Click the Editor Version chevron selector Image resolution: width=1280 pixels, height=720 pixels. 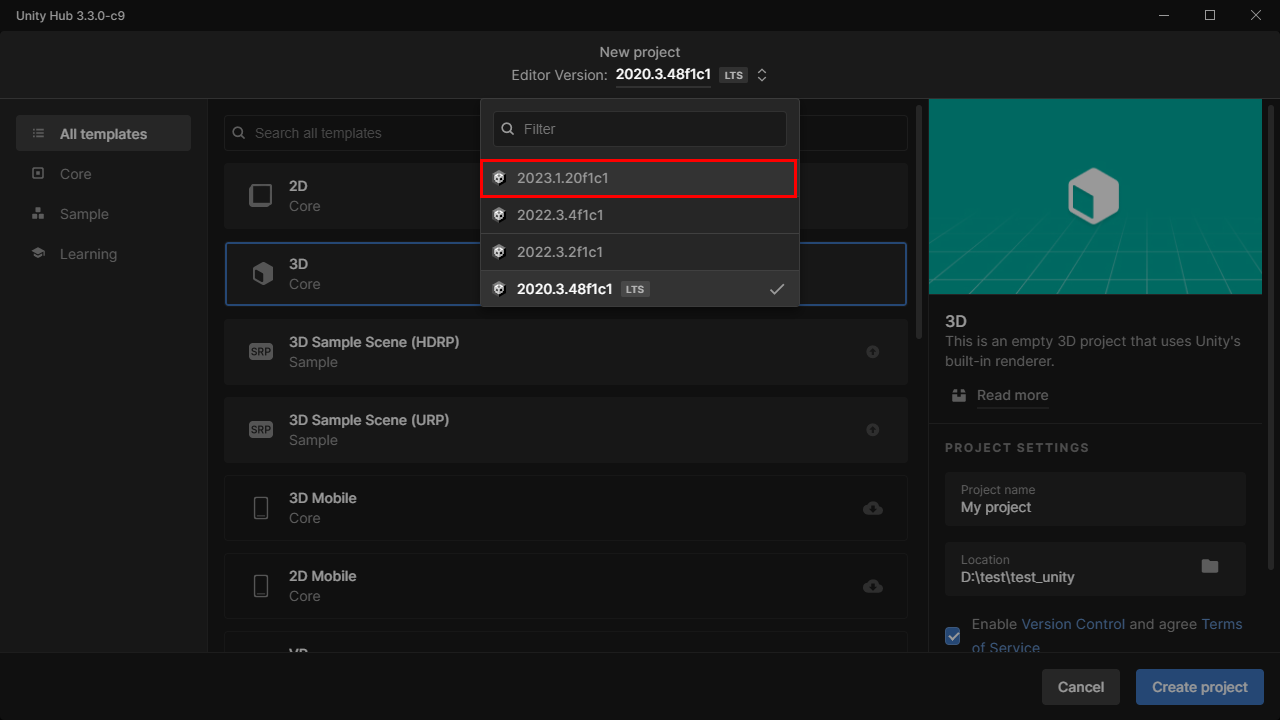pyautogui.click(x=761, y=74)
